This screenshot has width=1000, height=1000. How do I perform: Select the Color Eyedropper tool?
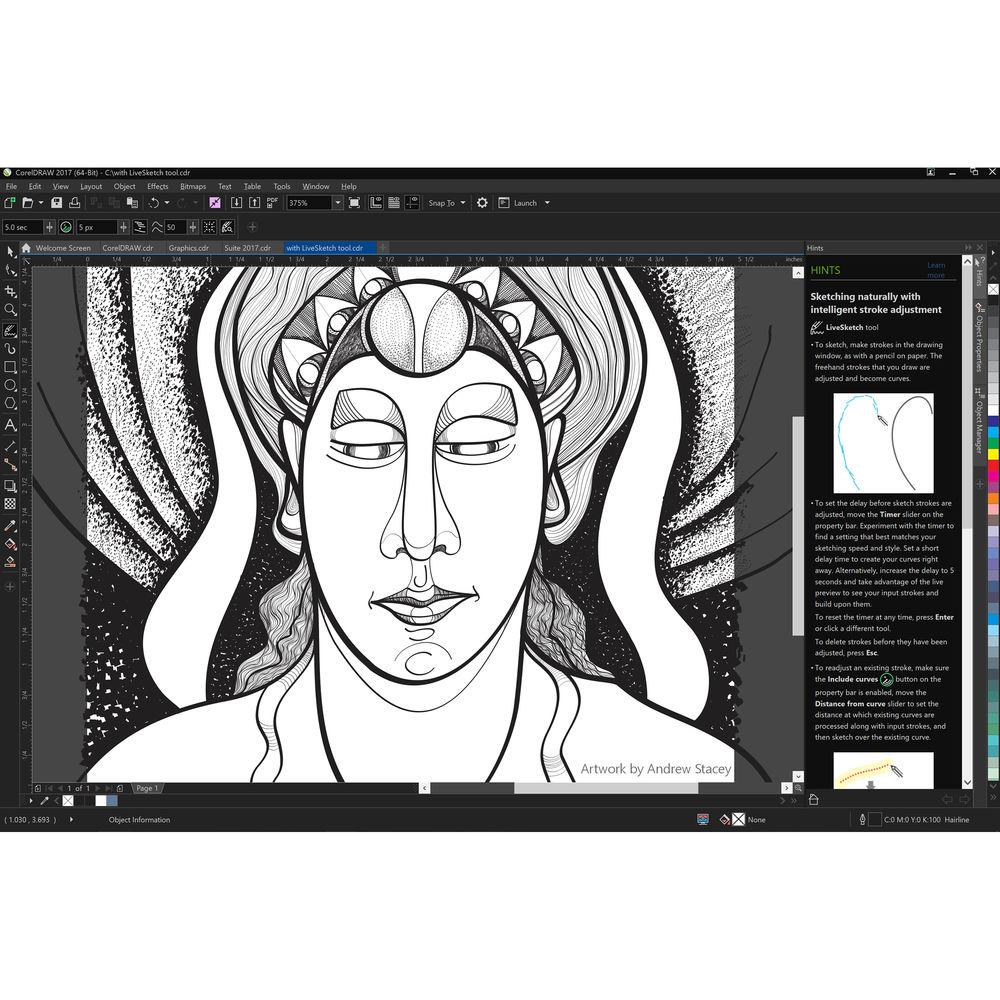[x=10, y=525]
